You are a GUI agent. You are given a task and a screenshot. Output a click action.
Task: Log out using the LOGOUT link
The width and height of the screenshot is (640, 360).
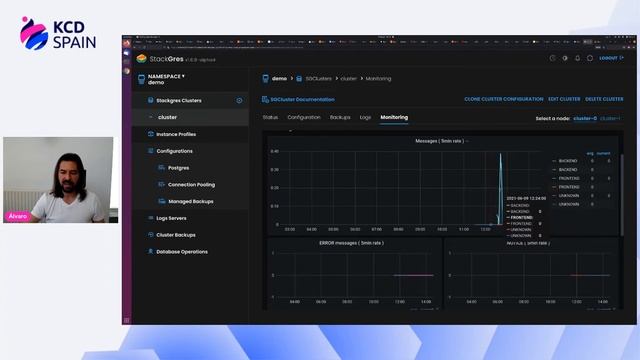[611, 58]
